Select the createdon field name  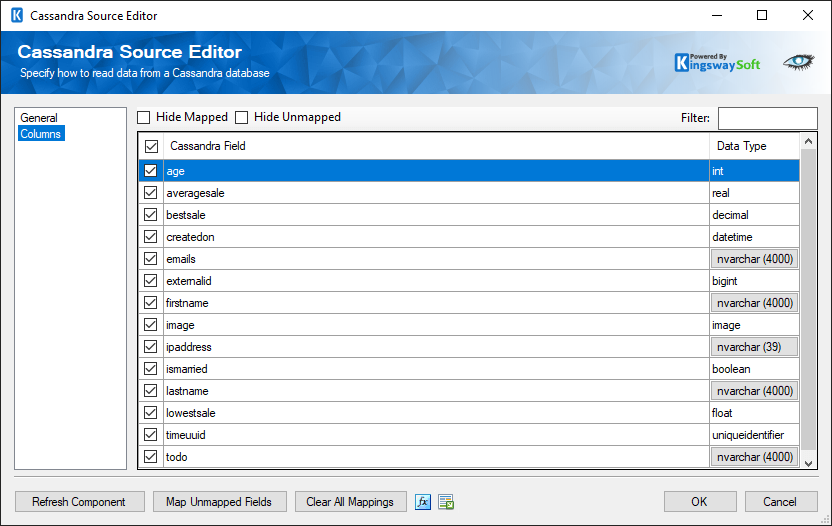(190, 237)
